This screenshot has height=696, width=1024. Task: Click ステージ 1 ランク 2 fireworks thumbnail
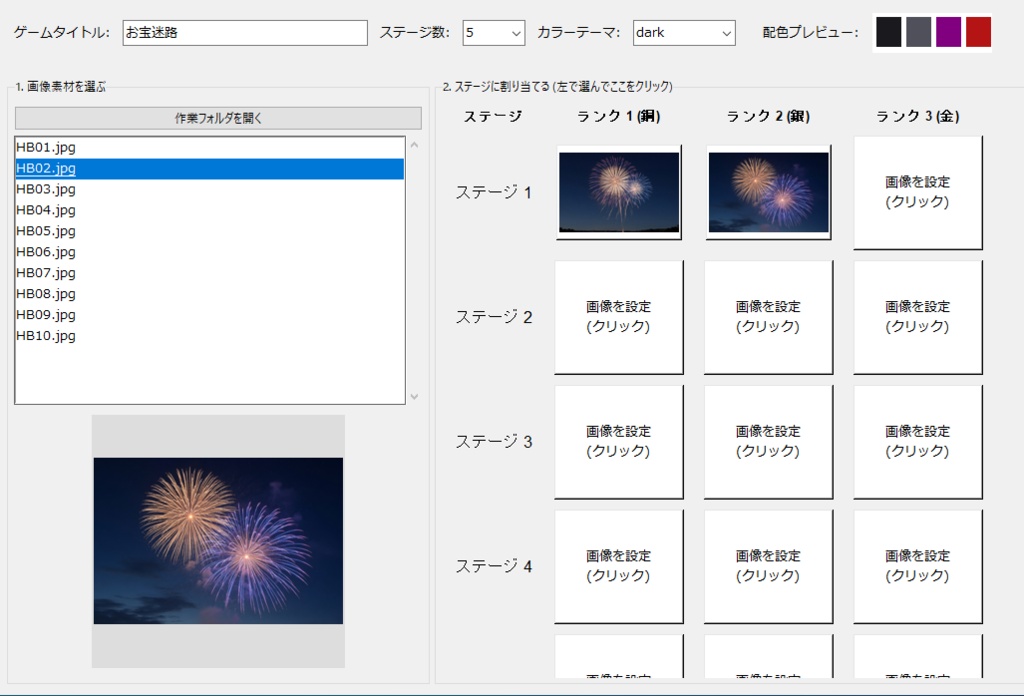(769, 193)
